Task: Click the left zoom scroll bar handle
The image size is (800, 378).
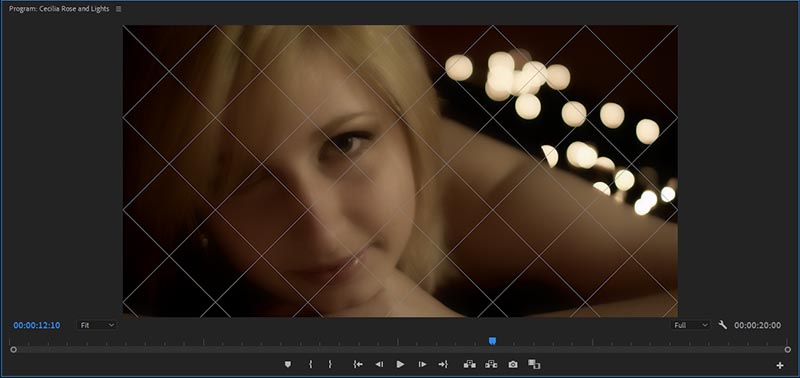Action: pyautogui.click(x=13, y=349)
